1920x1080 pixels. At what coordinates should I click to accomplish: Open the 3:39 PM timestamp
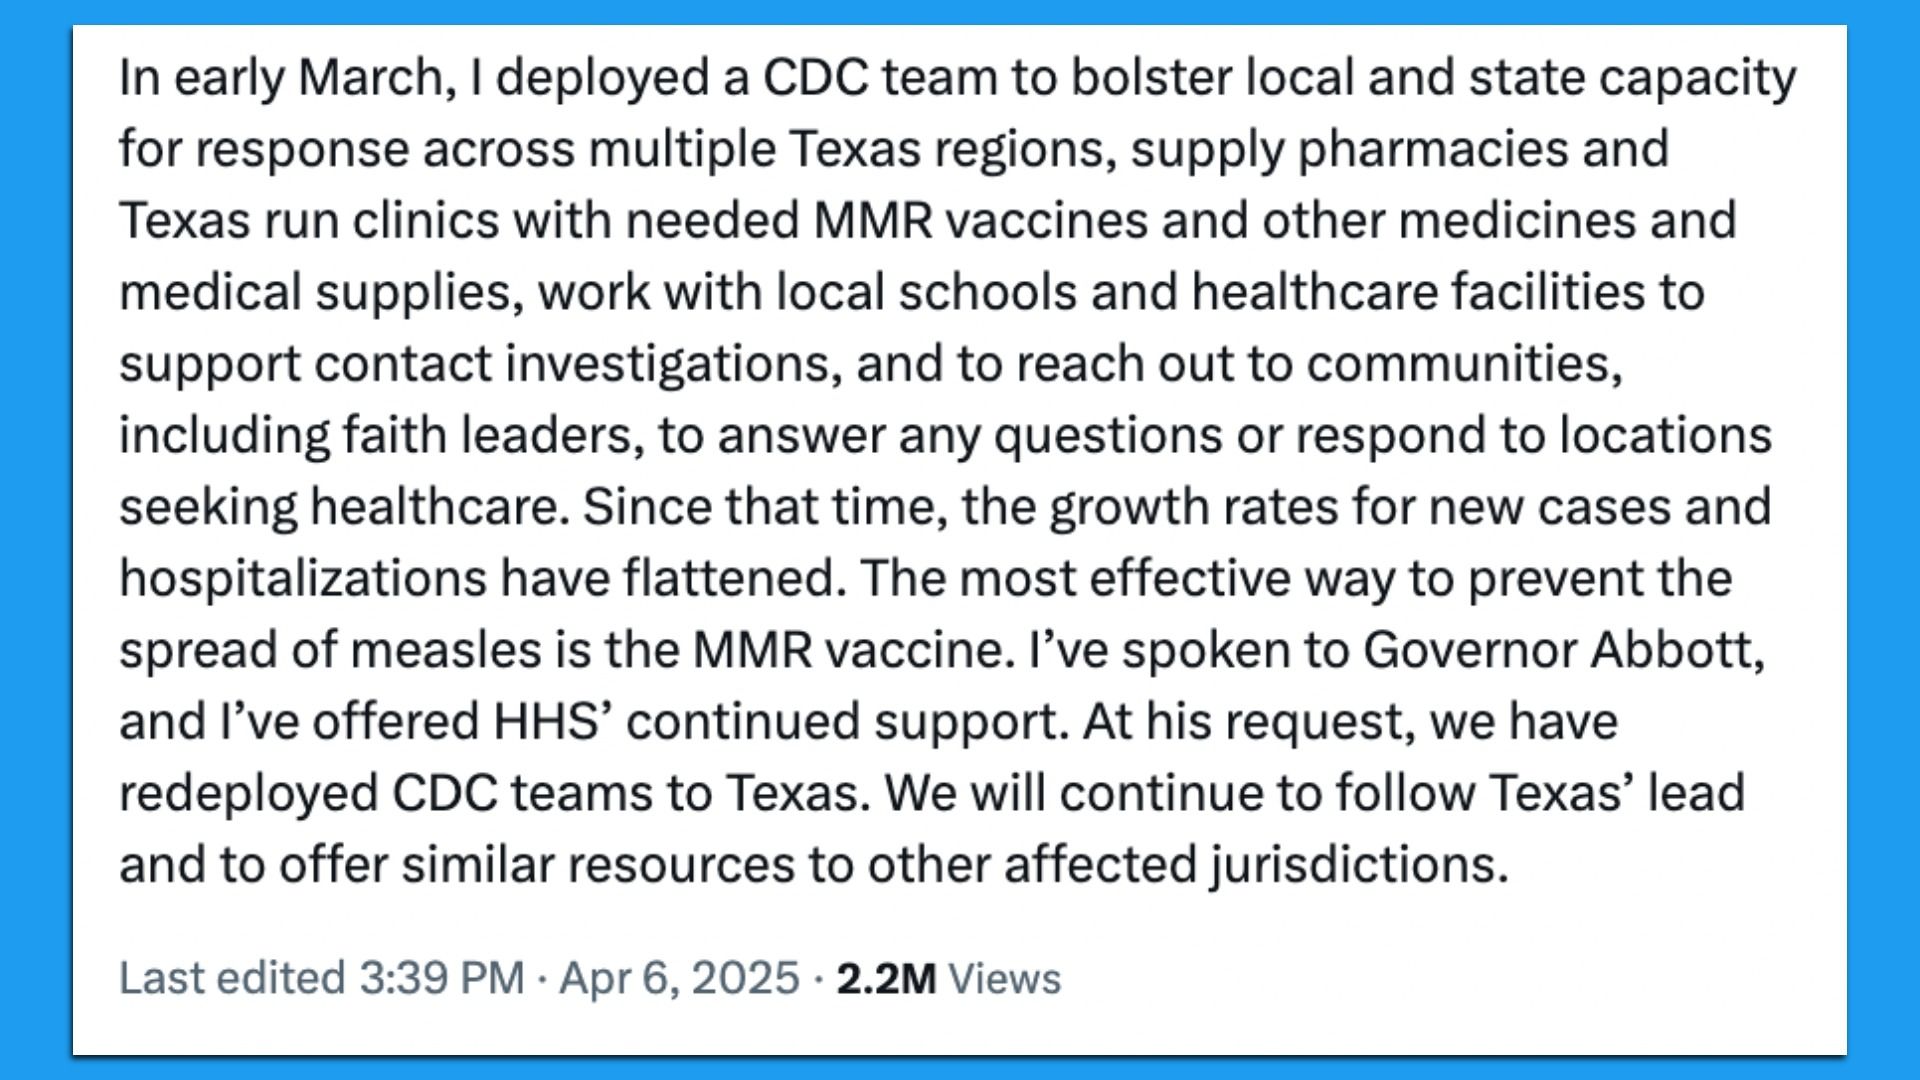(x=441, y=978)
